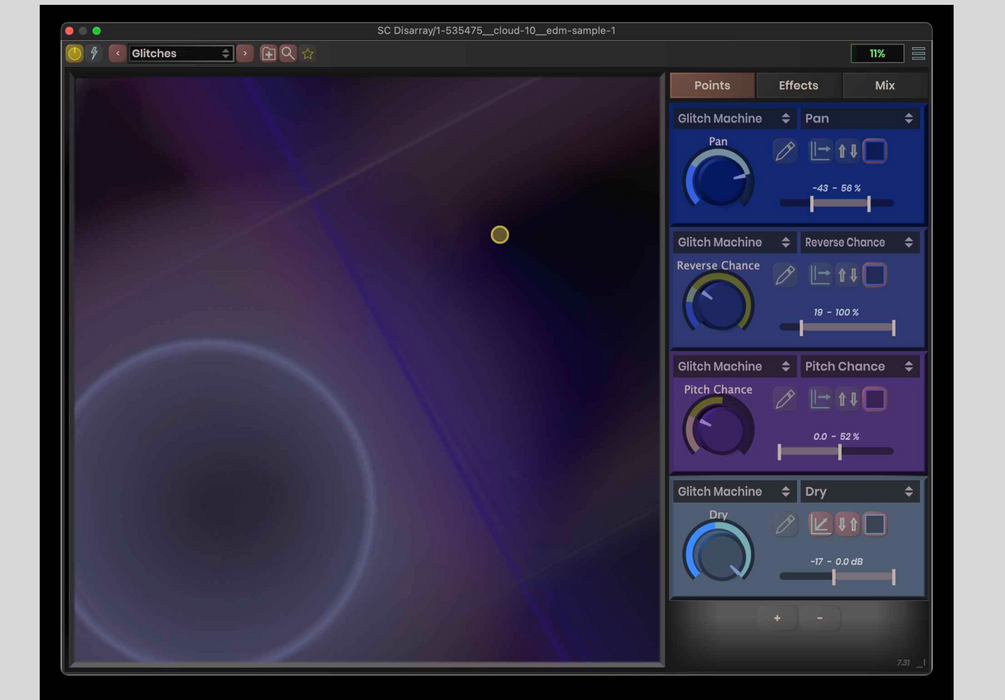The height and width of the screenshot is (700, 1005).
Task: Click the lightning bolt icon in toolbar
Action: click(94, 53)
